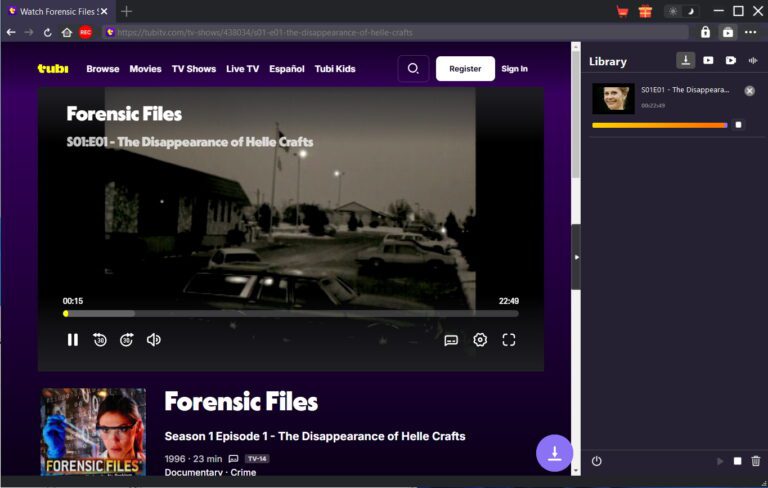
Task: Click the yellow playhead marker
Action: point(66,314)
